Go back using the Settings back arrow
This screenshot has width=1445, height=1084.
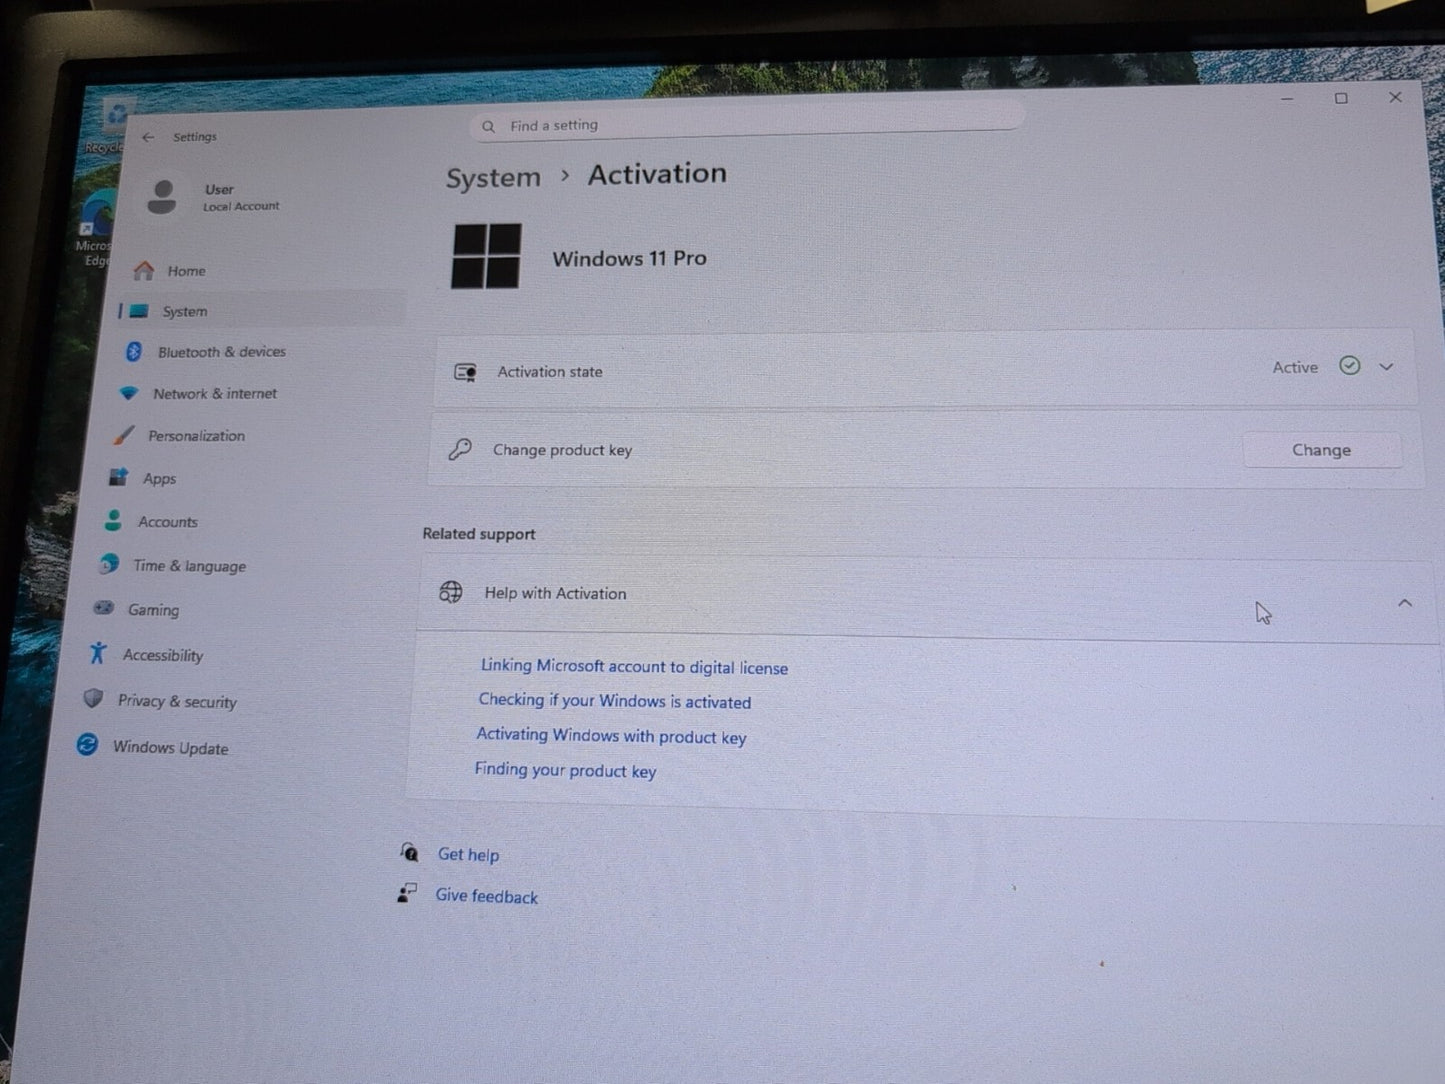(x=148, y=137)
